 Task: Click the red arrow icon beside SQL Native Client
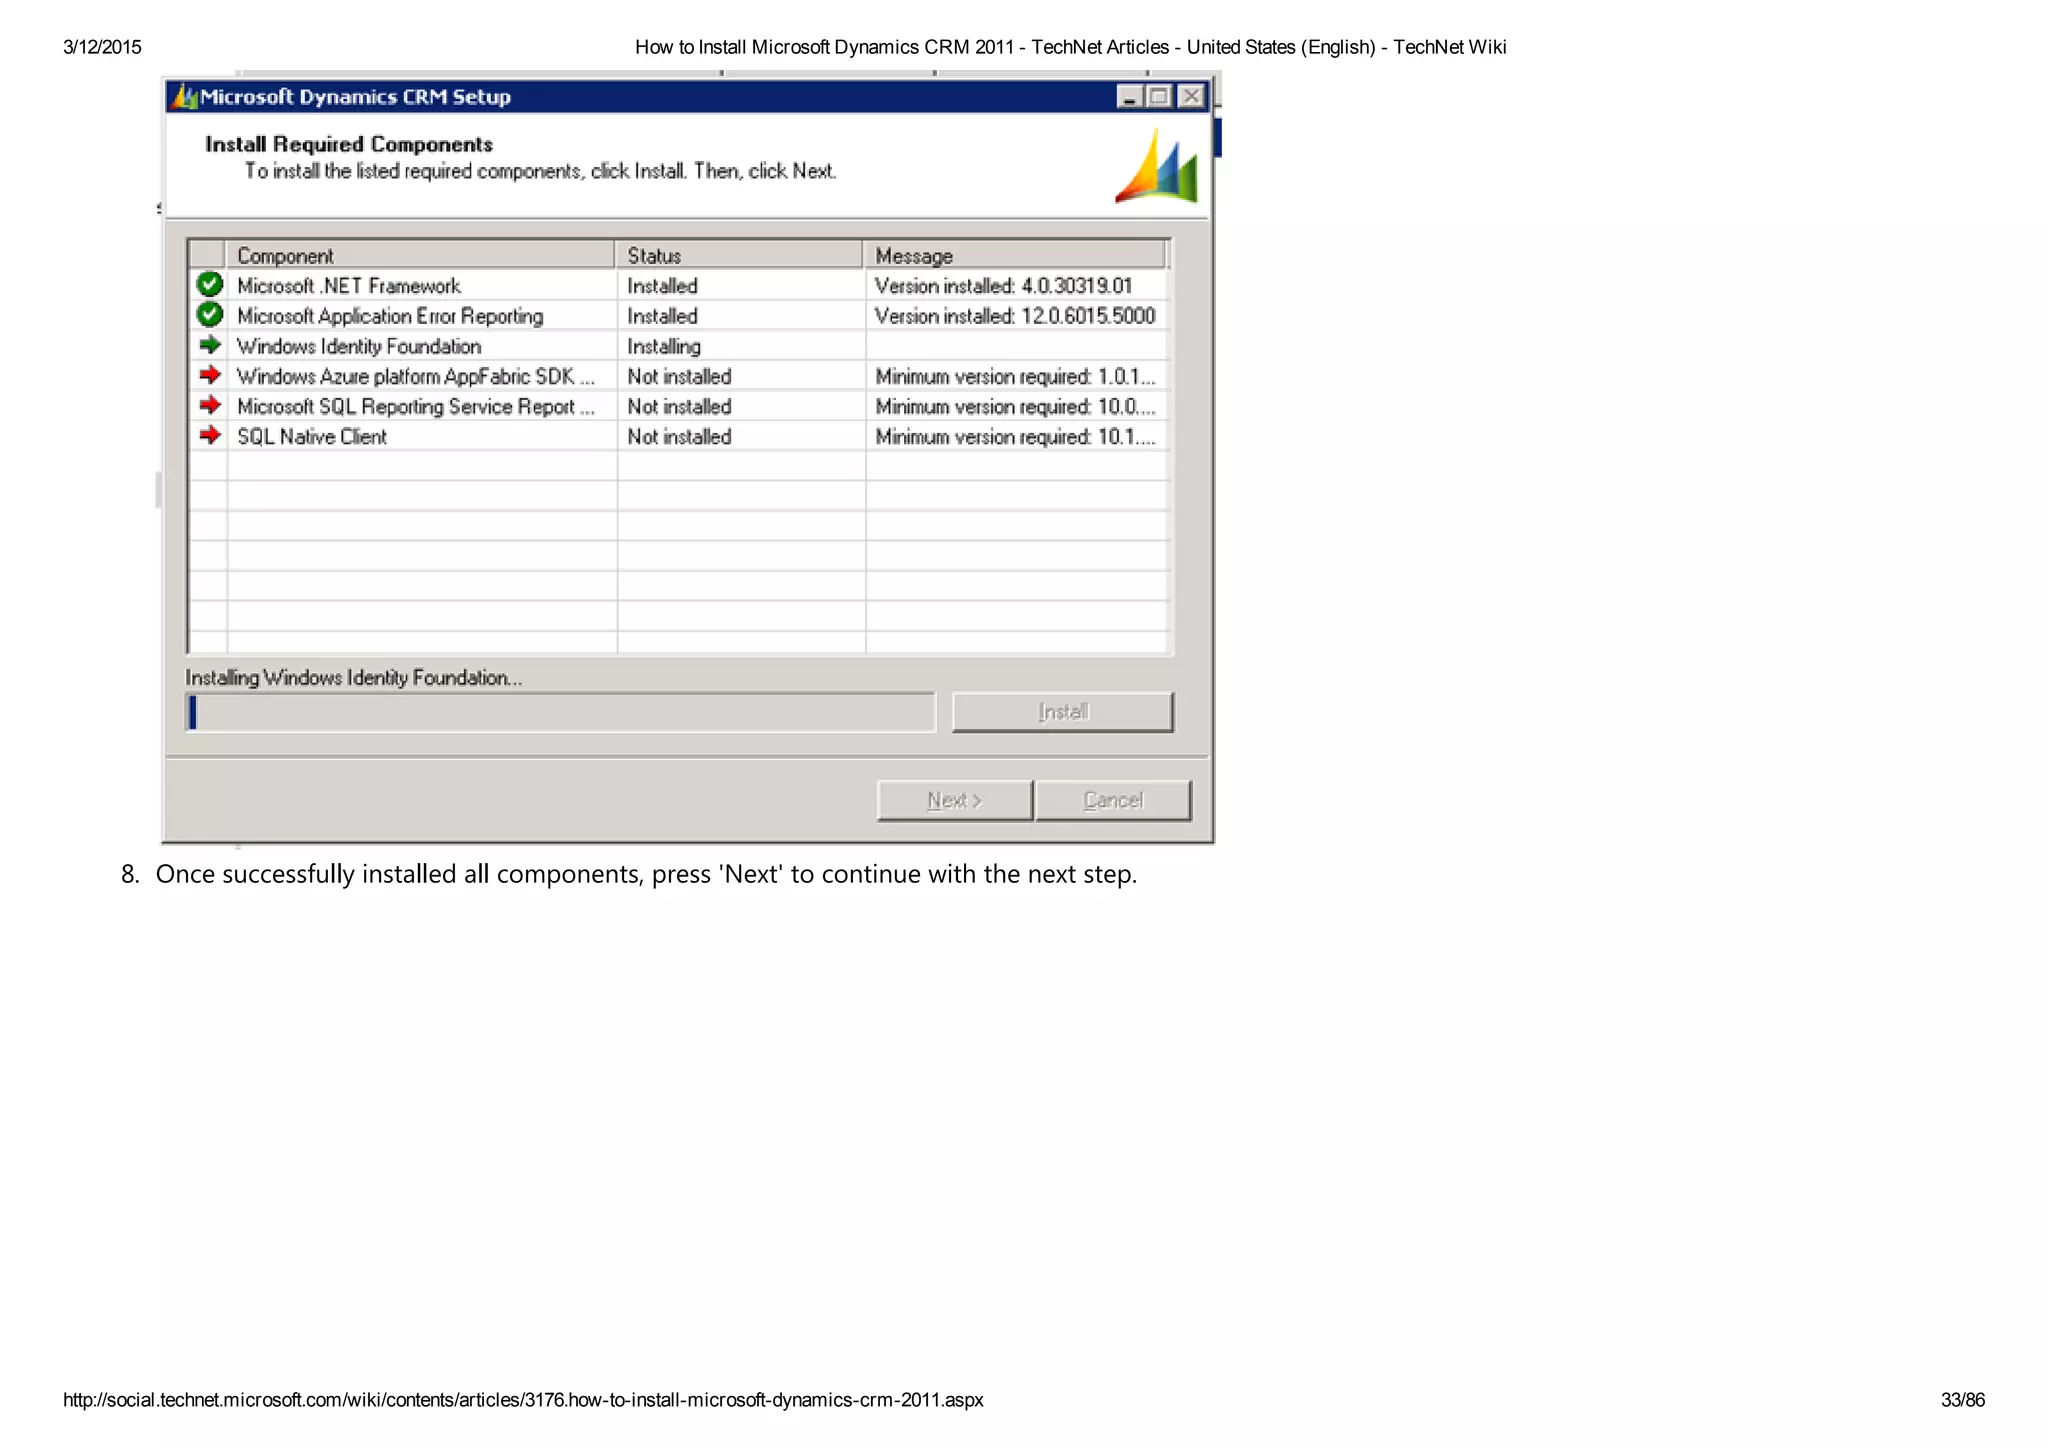coord(210,435)
